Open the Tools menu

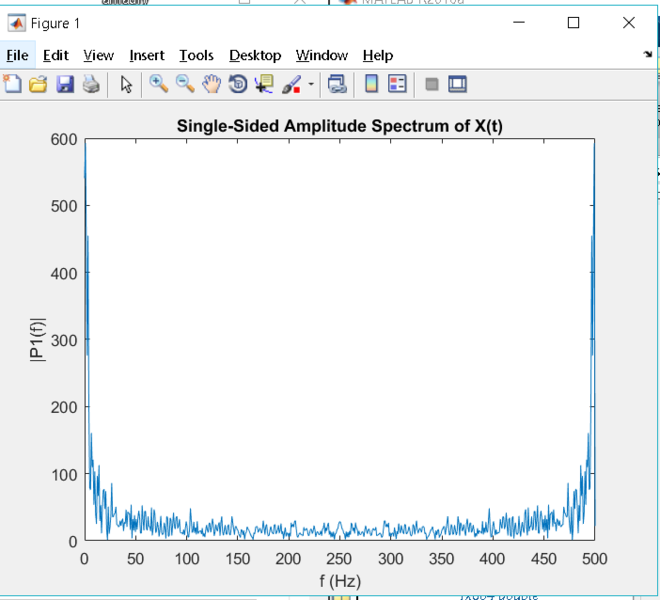pos(196,55)
